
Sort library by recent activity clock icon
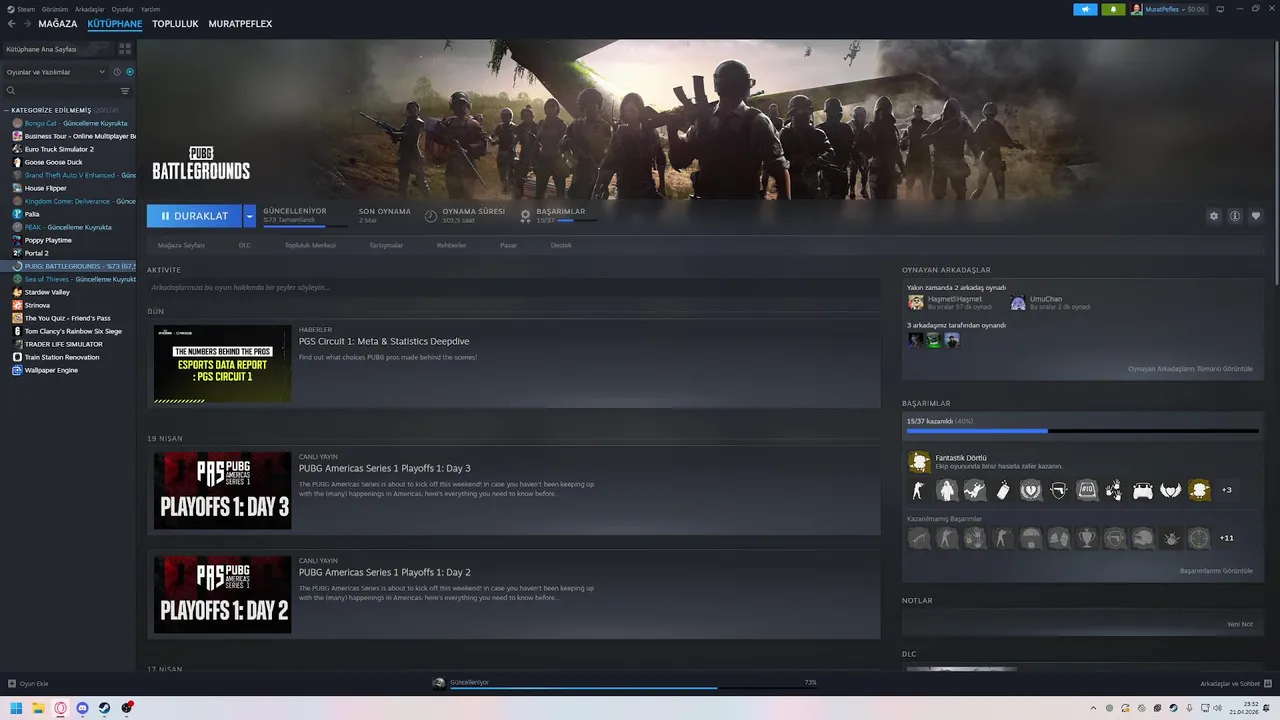click(x=117, y=72)
